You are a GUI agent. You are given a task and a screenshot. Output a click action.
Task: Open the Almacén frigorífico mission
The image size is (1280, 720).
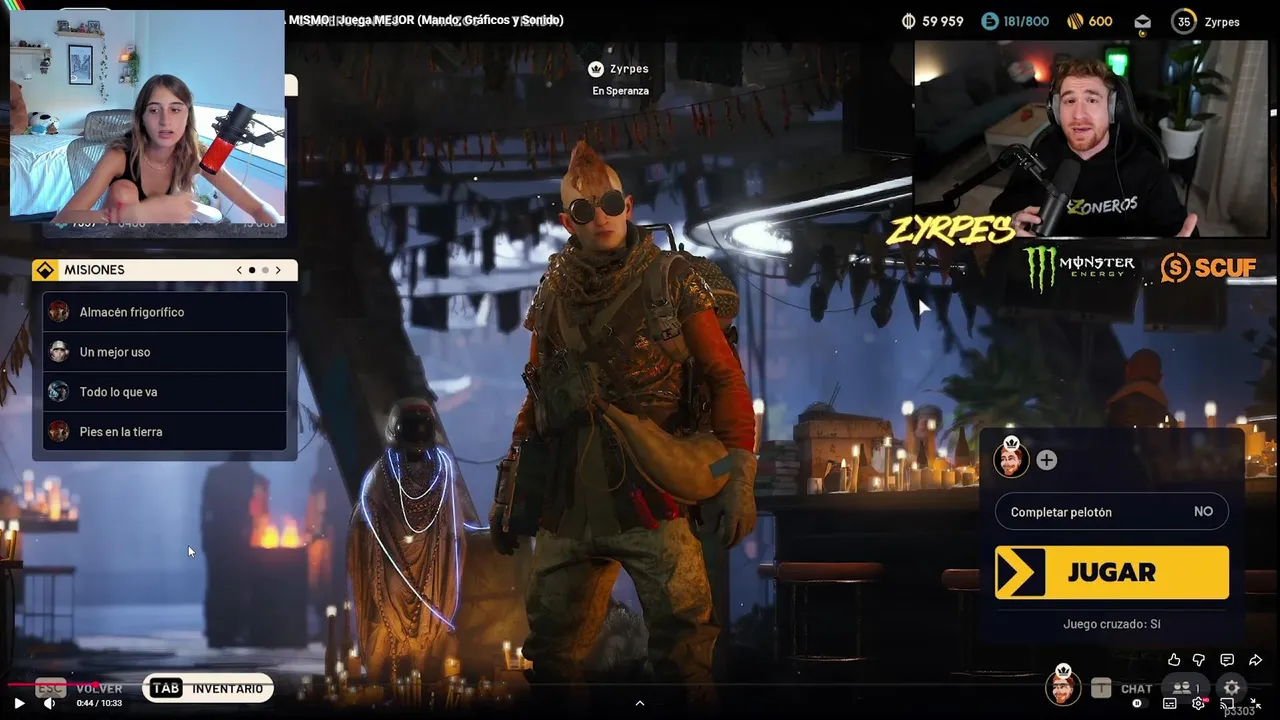point(165,312)
